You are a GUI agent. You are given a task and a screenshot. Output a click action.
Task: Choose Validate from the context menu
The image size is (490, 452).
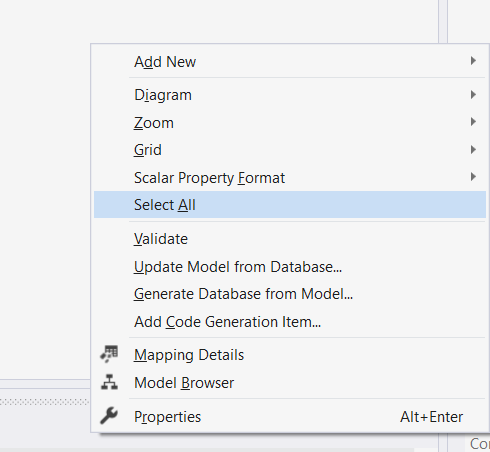click(x=290, y=239)
